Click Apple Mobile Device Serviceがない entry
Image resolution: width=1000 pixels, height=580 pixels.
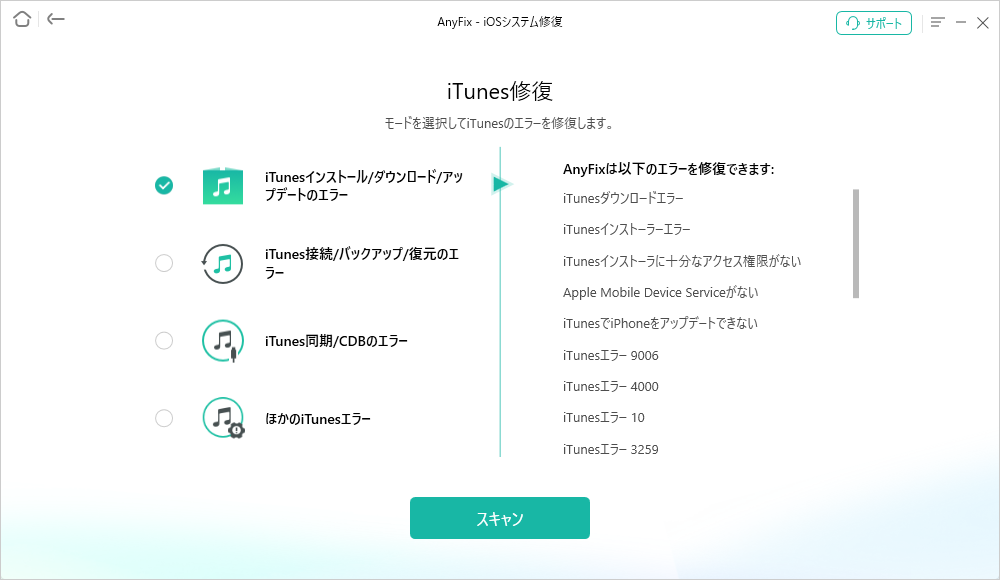click(660, 293)
